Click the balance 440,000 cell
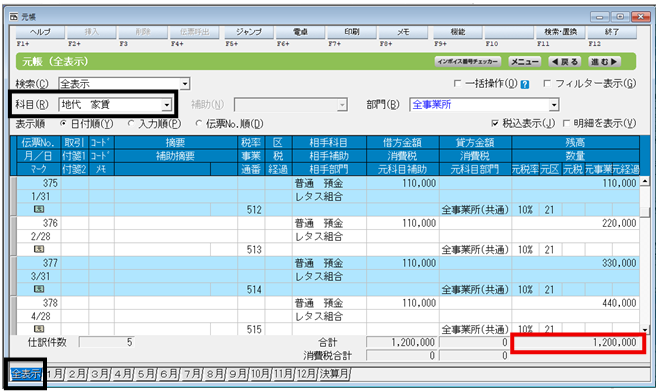This screenshot has height=391, width=657. pos(576,303)
